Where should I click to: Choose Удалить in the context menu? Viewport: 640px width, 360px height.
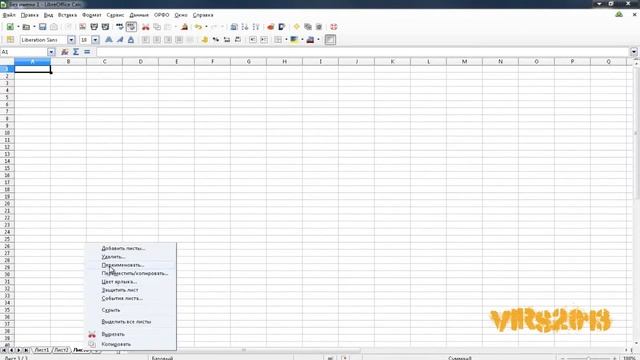click(131, 257)
